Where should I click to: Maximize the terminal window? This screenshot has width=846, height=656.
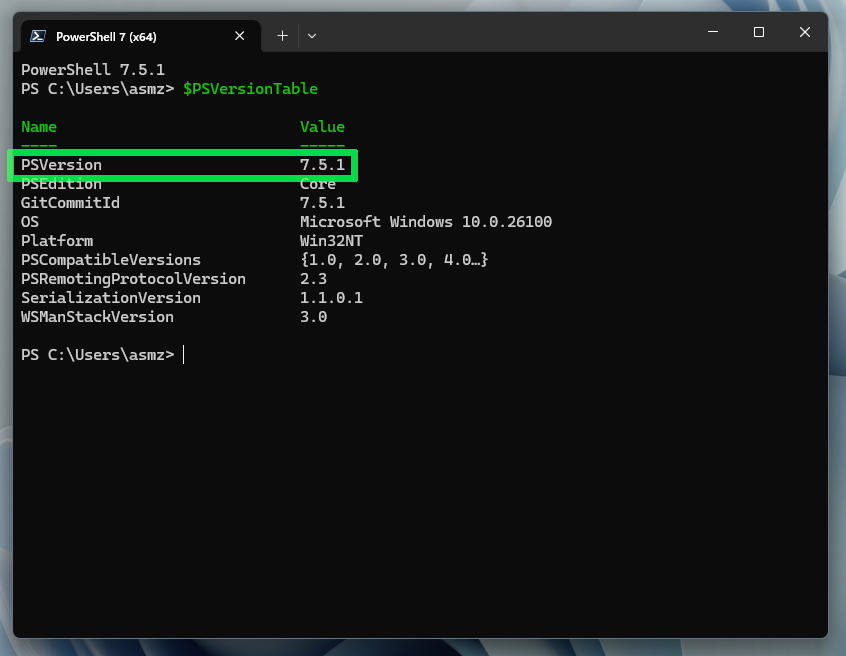point(759,32)
